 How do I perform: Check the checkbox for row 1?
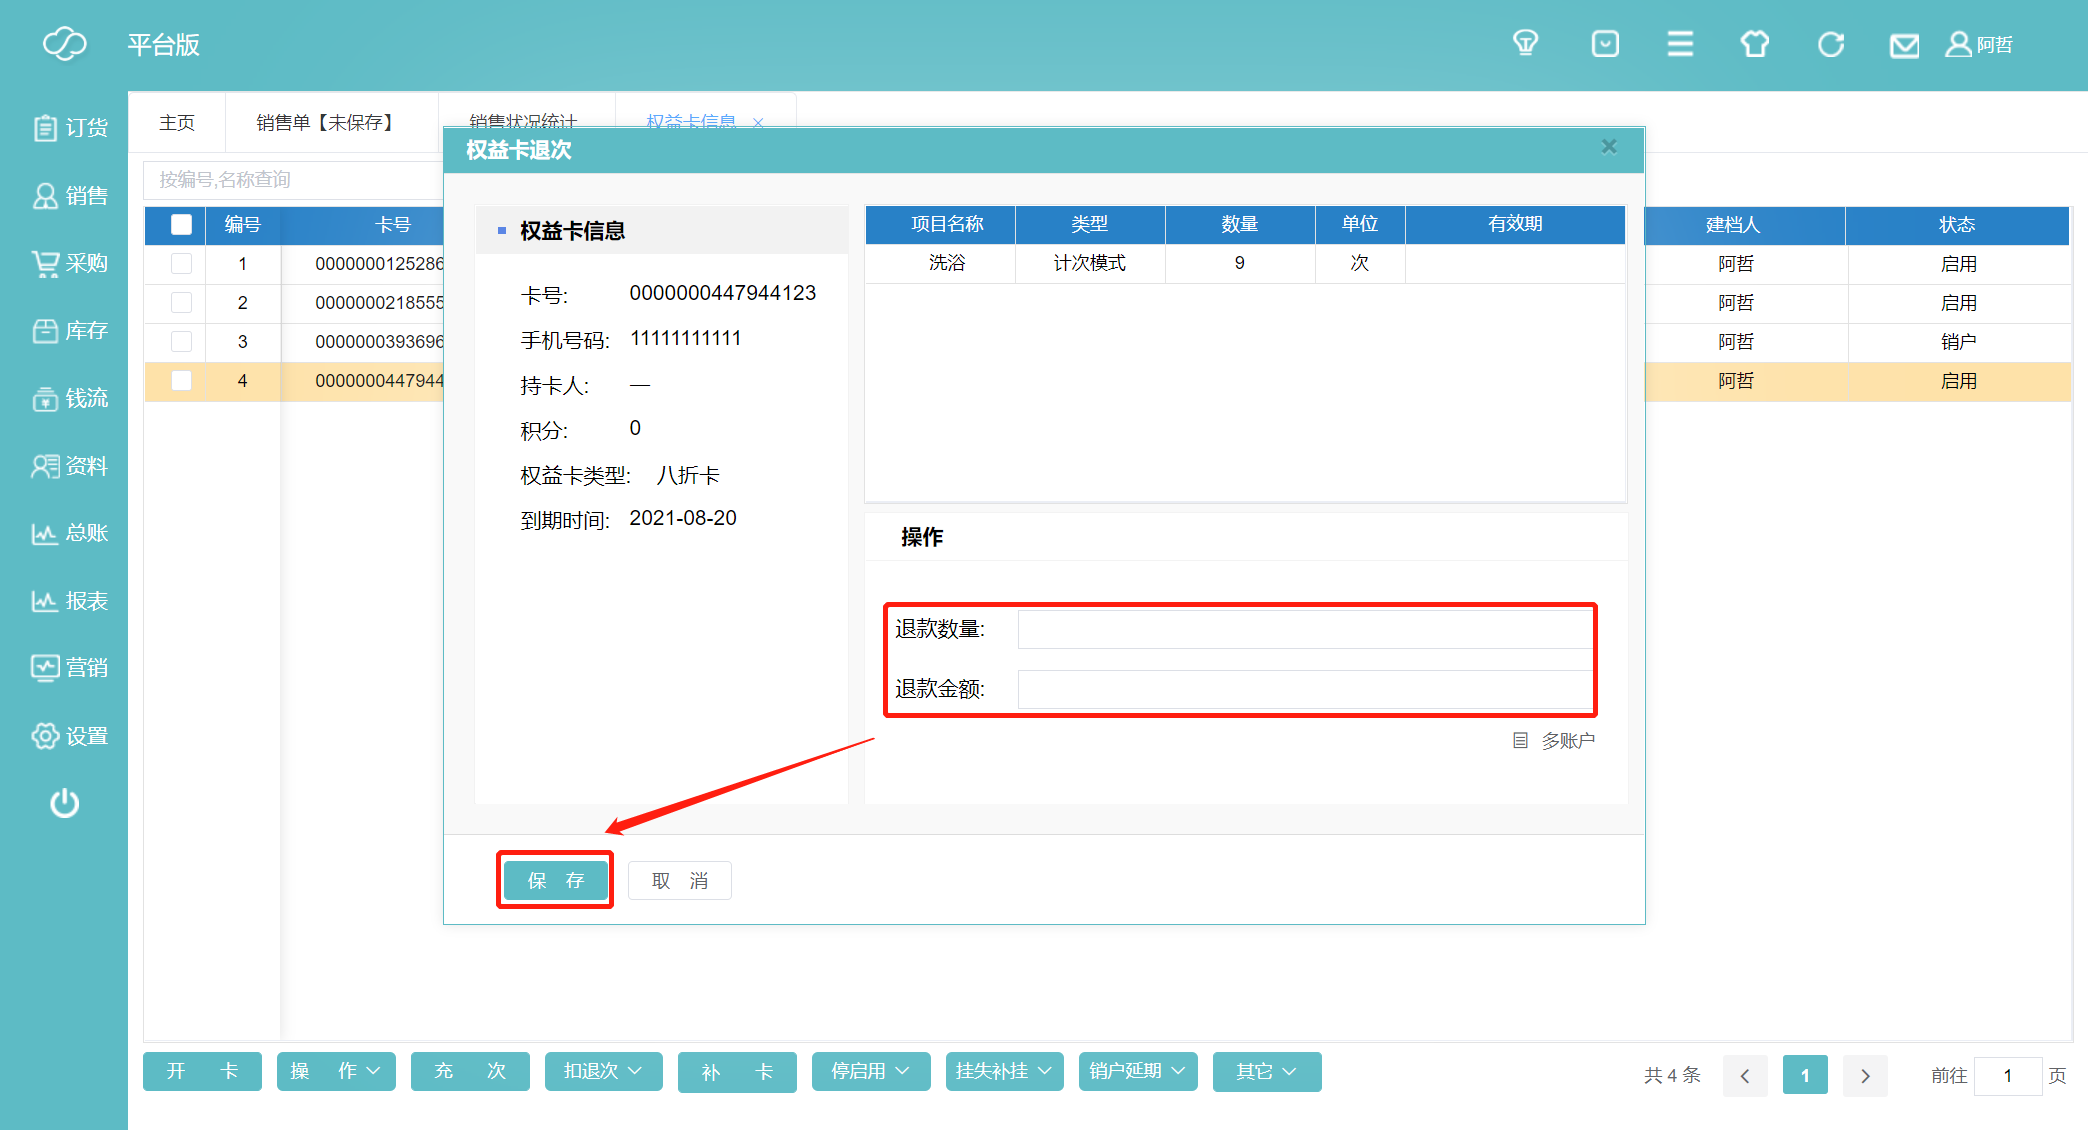pos(181,264)
